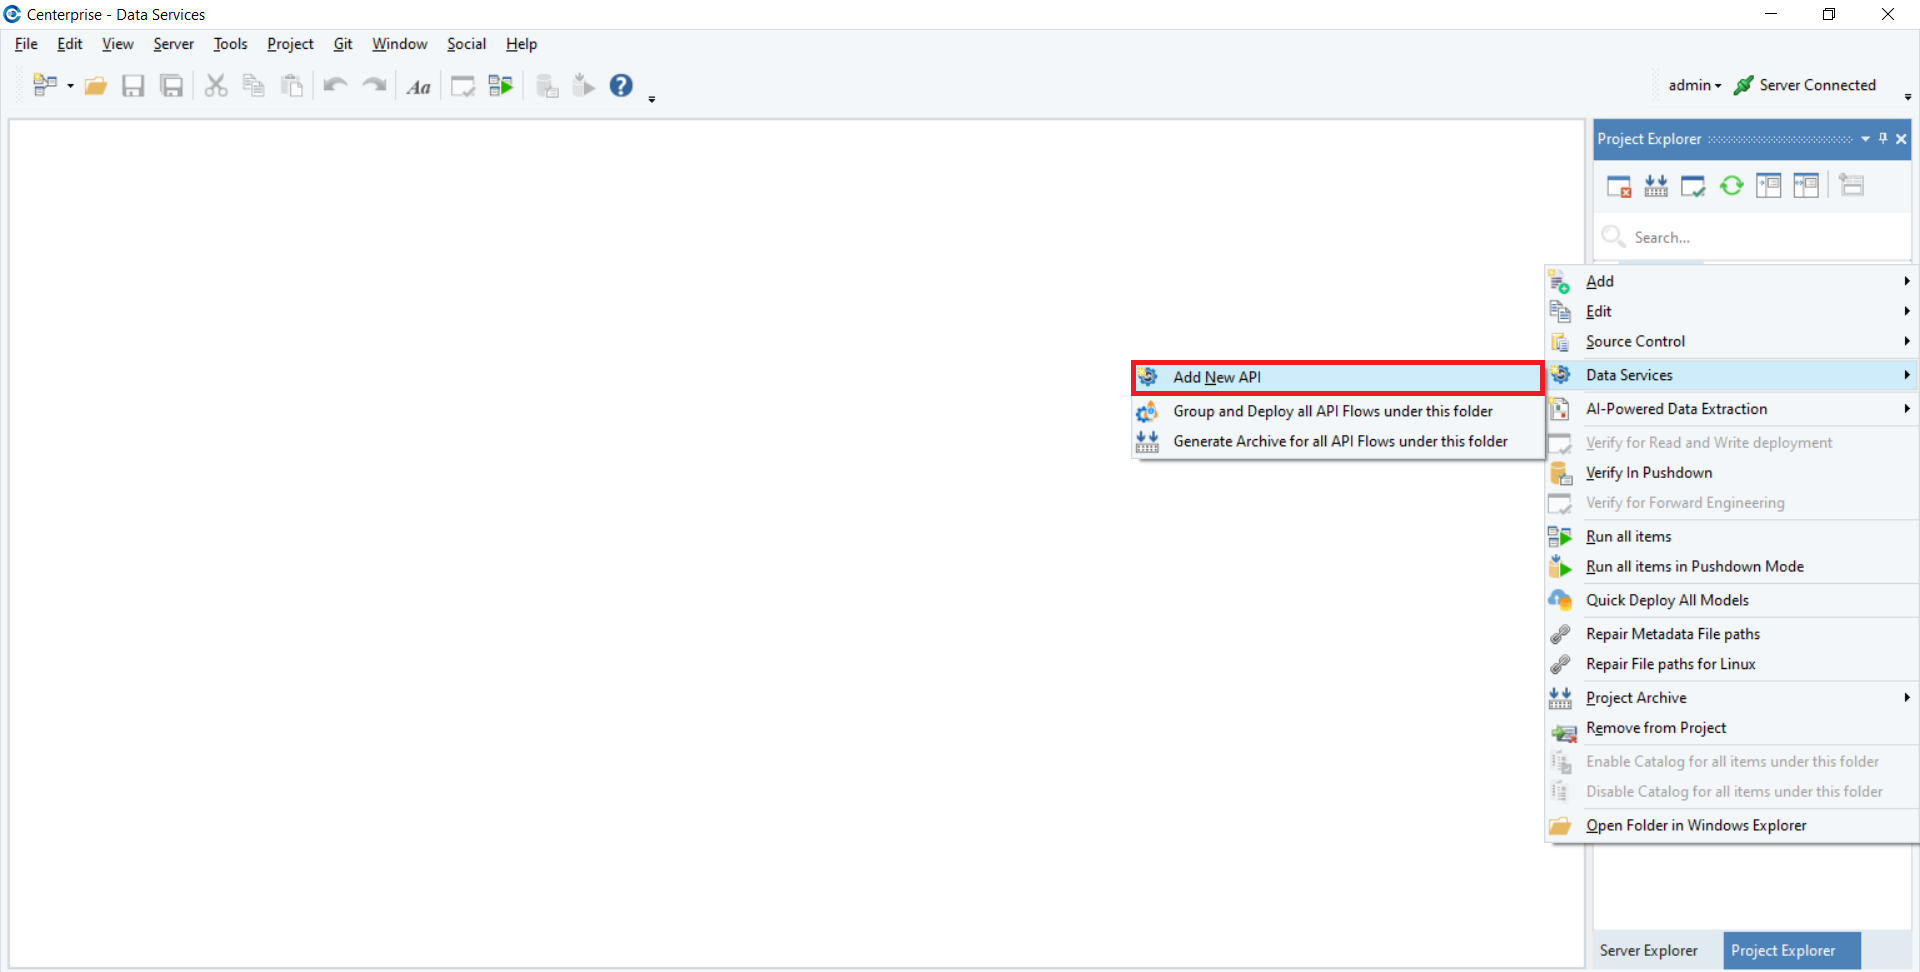The height and width of the screenshot is (972, 1920).
Task: Open the main toolbar overflow options arrow
Action: 652,99
